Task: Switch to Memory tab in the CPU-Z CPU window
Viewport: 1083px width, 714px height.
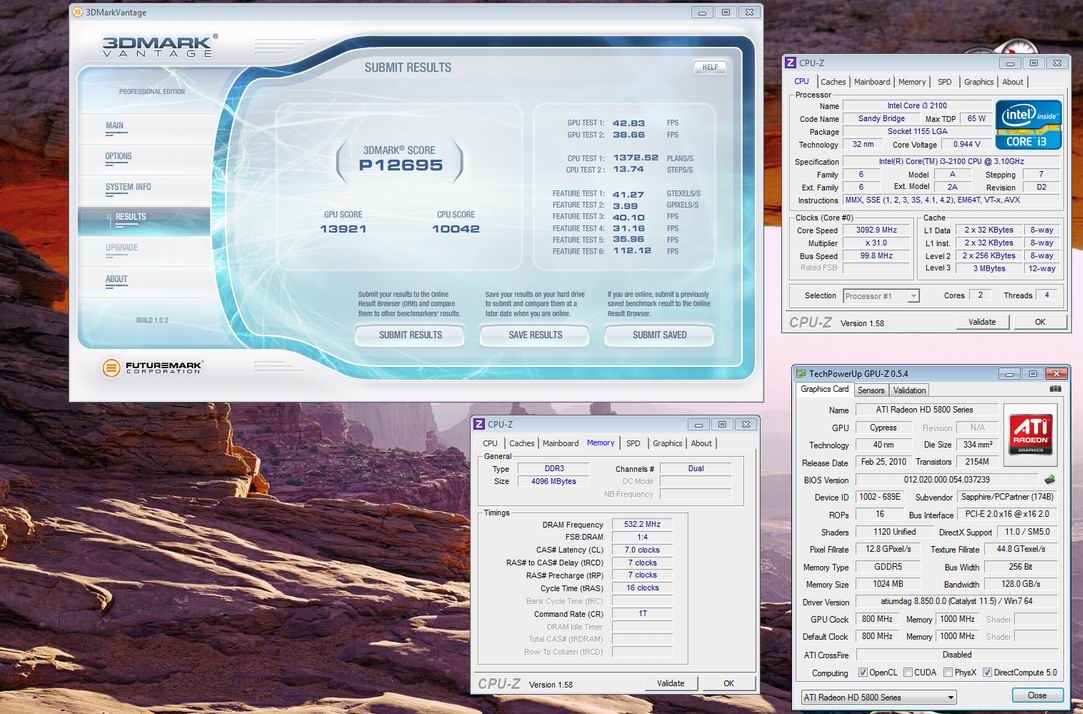Action: point(912,81)
